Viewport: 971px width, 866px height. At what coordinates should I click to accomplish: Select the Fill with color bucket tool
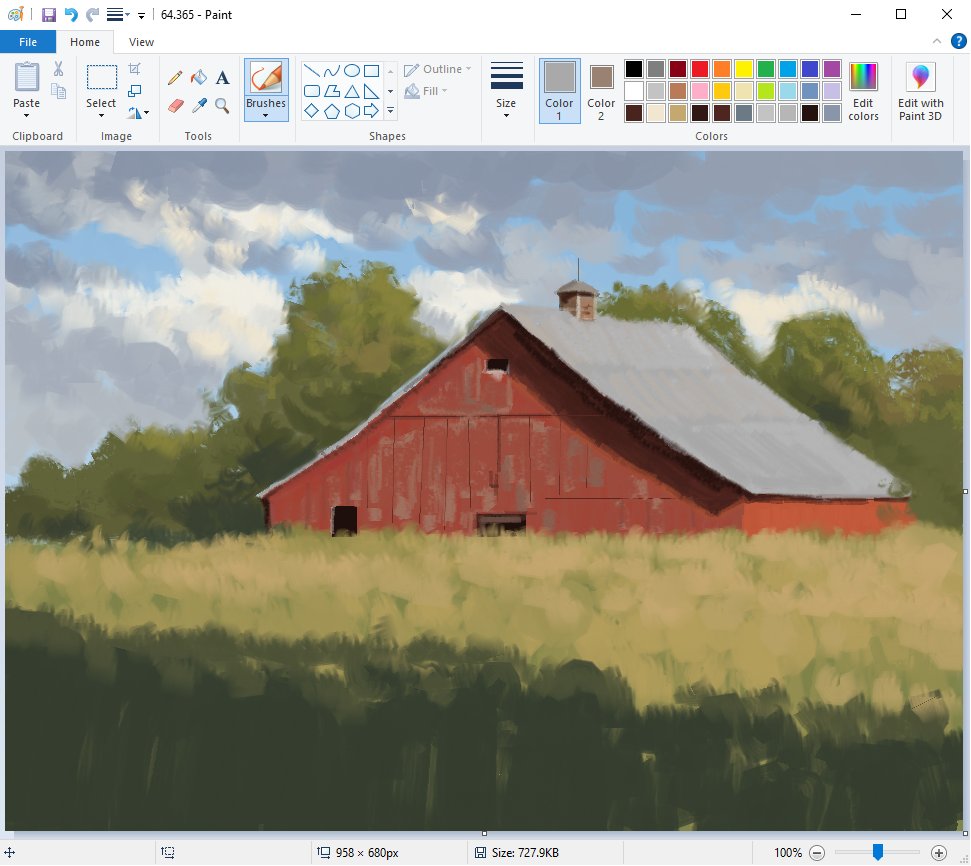pyautogui.click(x=199, y=77)
